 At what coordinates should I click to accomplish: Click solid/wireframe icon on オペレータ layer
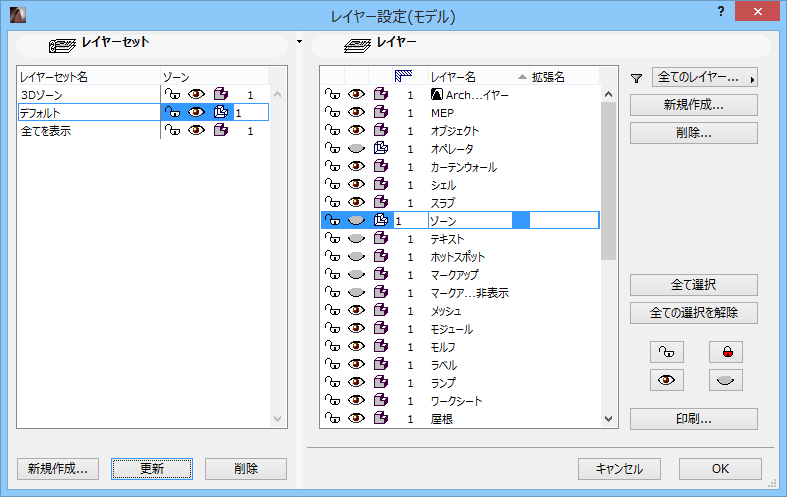pos(381,149)
